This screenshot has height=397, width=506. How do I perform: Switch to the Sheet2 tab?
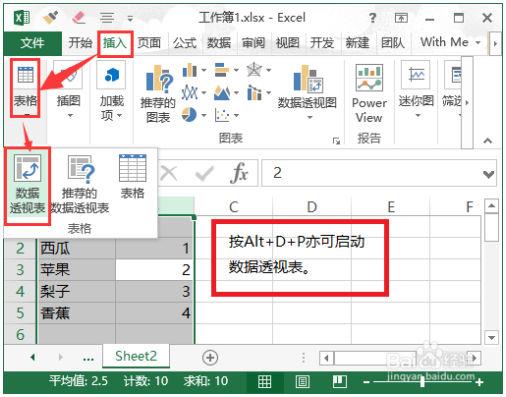[136, 356]
